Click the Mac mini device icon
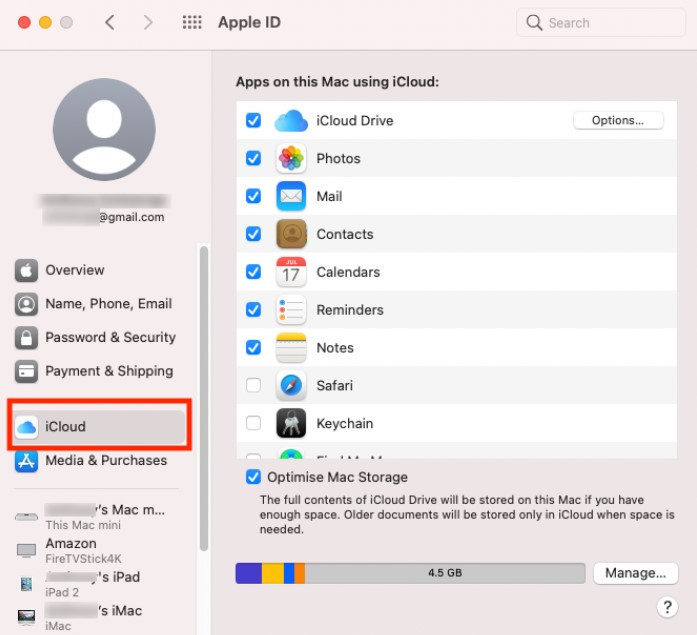The width and height of the screenshot is (697, 635). (x=26, y=517)
